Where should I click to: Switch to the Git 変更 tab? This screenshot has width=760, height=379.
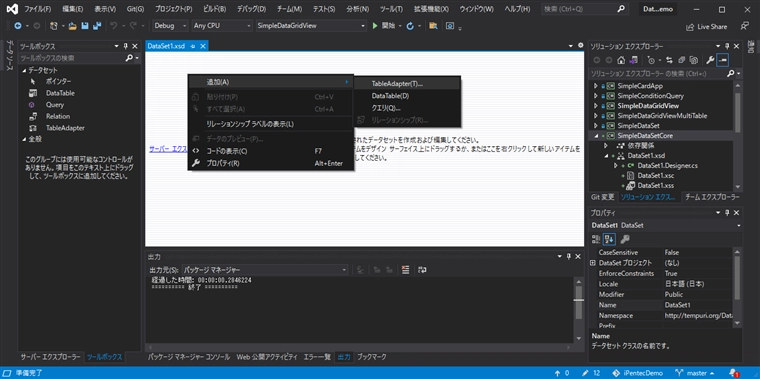coord(602,197)
